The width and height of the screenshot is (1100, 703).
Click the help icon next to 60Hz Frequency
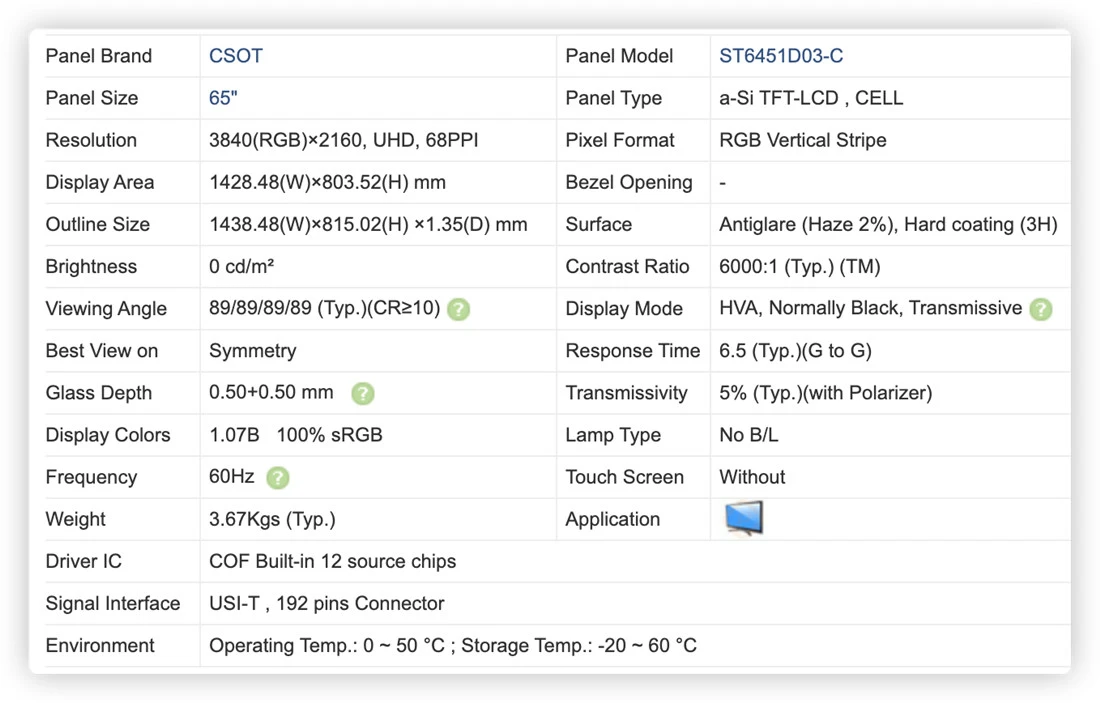[278, 478]
